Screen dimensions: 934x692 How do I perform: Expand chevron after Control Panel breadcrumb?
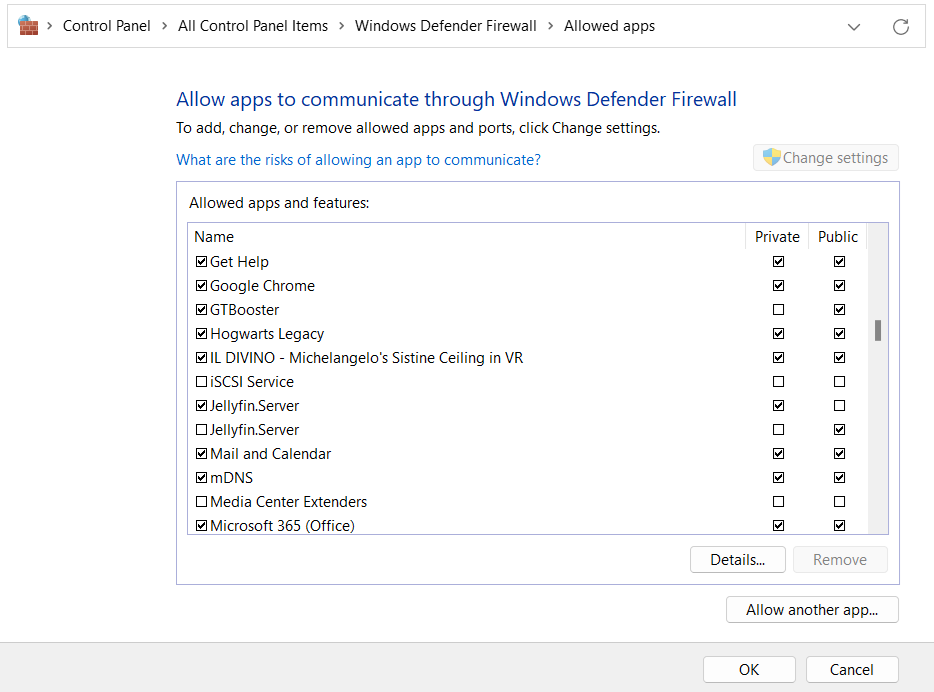pos(165,26)
